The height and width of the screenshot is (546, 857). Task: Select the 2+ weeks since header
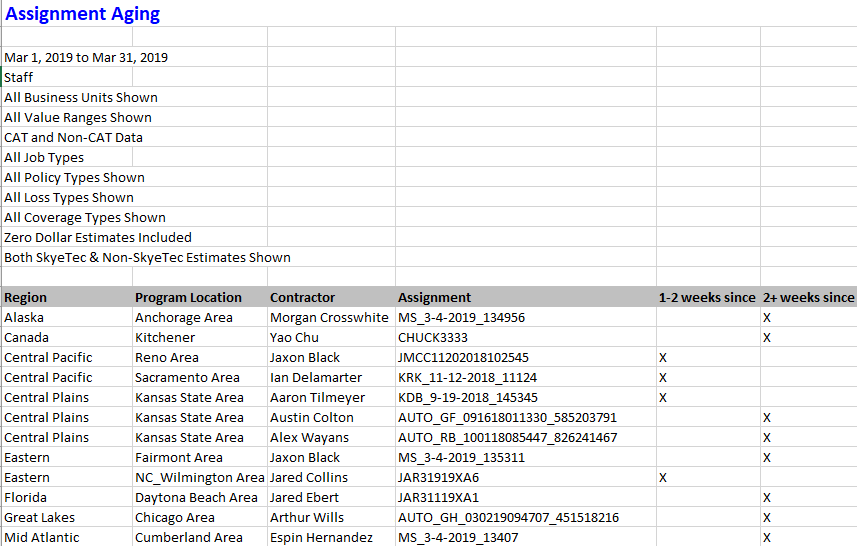pos(808,297)
